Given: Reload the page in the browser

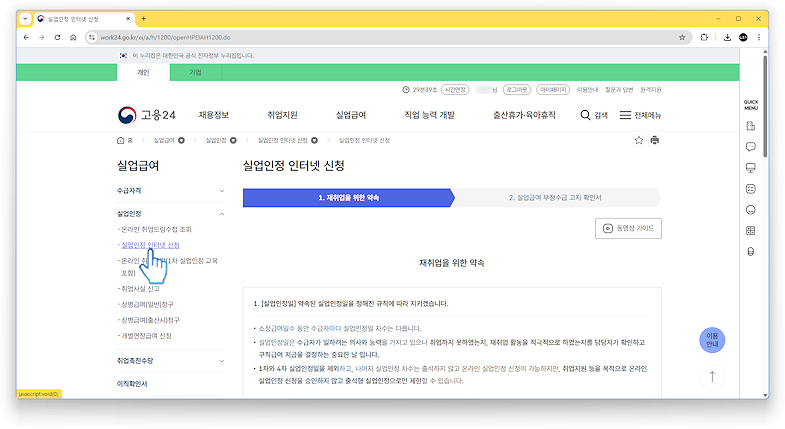Looking at the screenshot, I should click(57, 38).
